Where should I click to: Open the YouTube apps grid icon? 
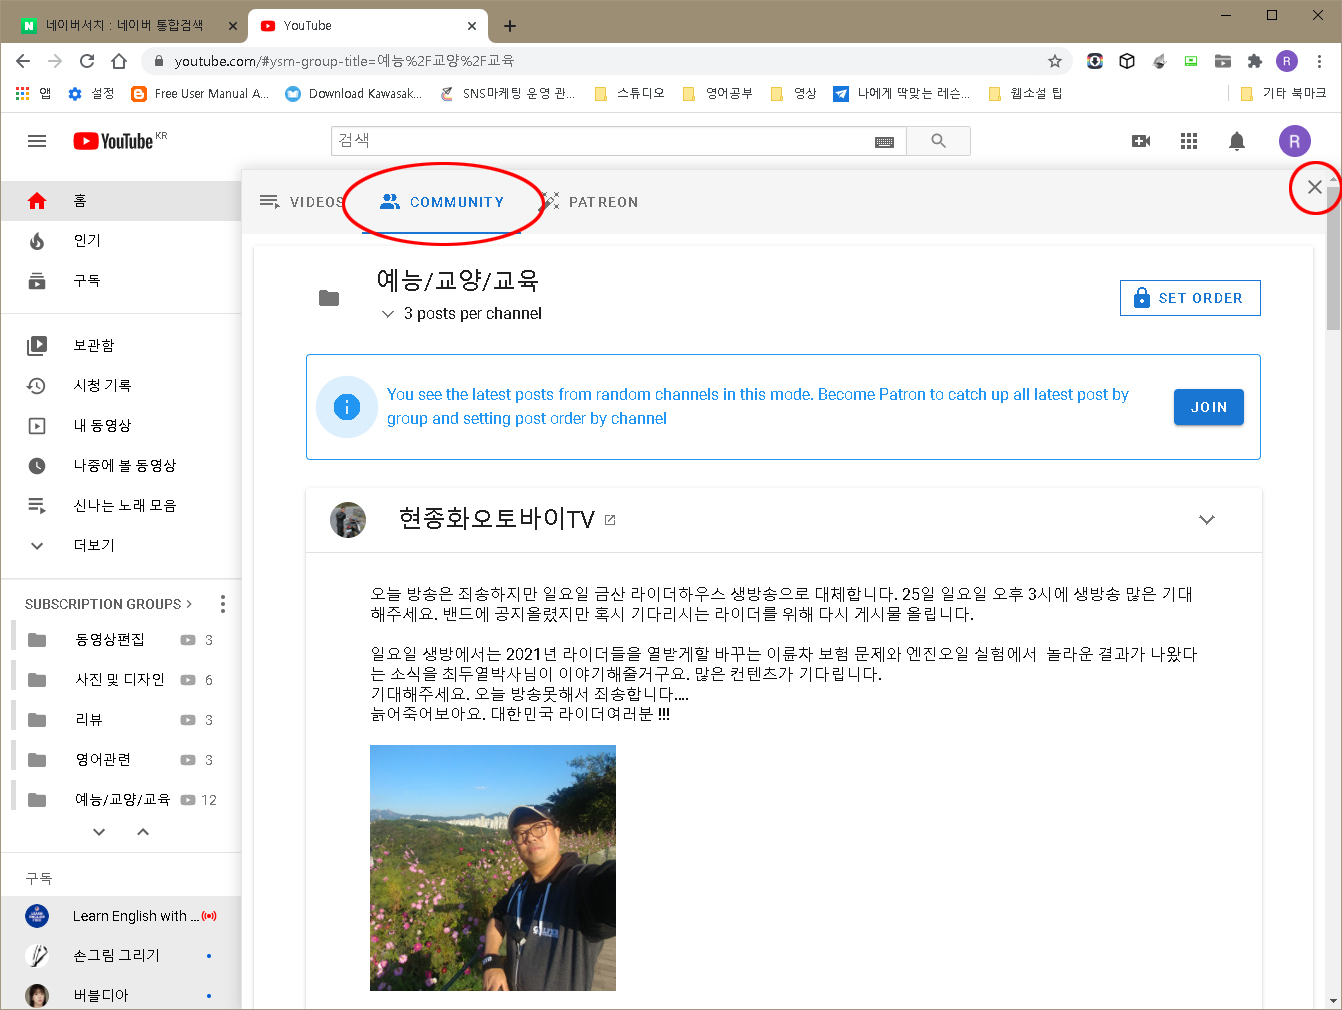point(1189,141)
